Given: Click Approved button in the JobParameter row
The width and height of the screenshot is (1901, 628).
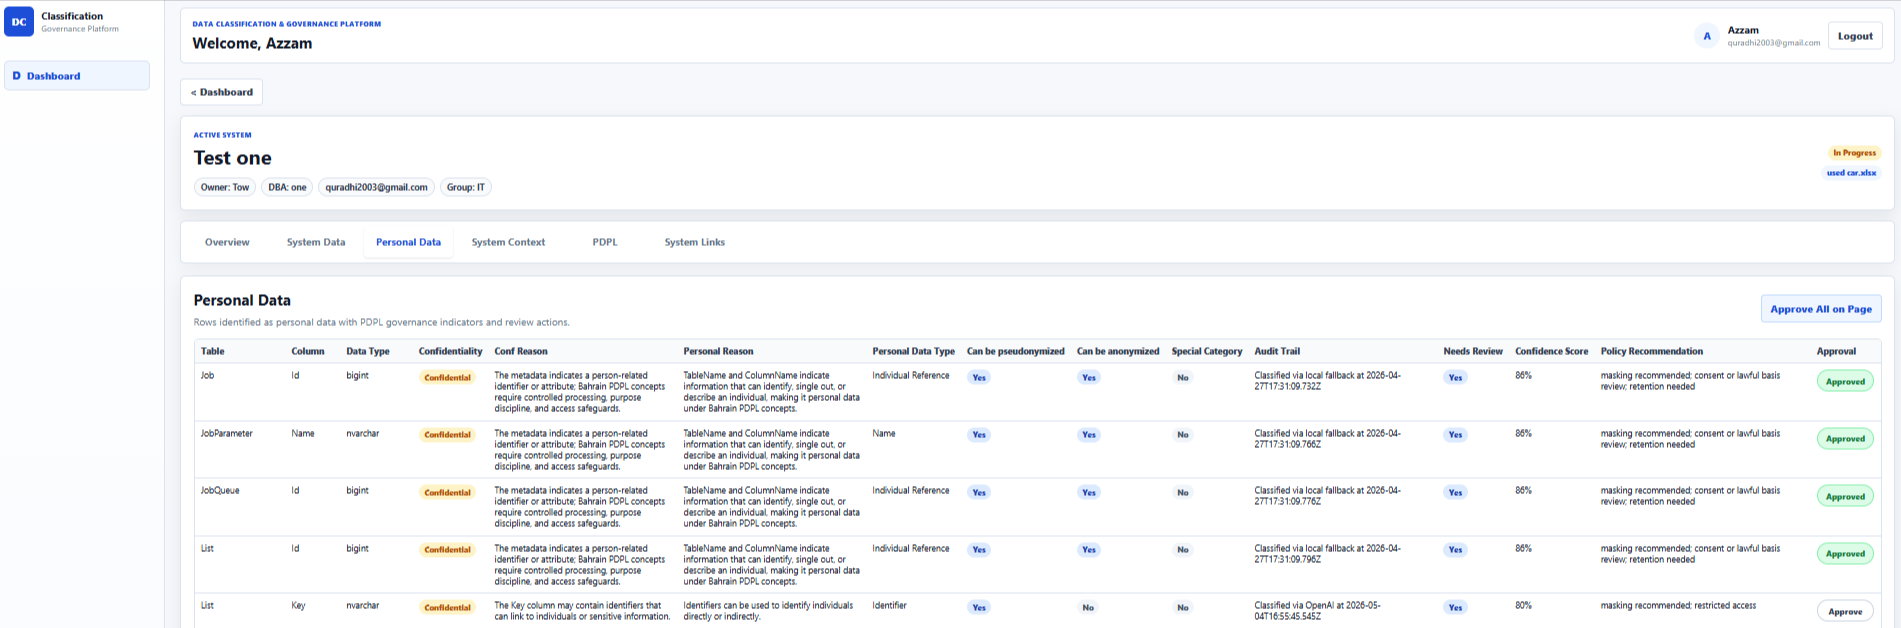Looking at the screenshot, I should click(x=1845, y=439).
